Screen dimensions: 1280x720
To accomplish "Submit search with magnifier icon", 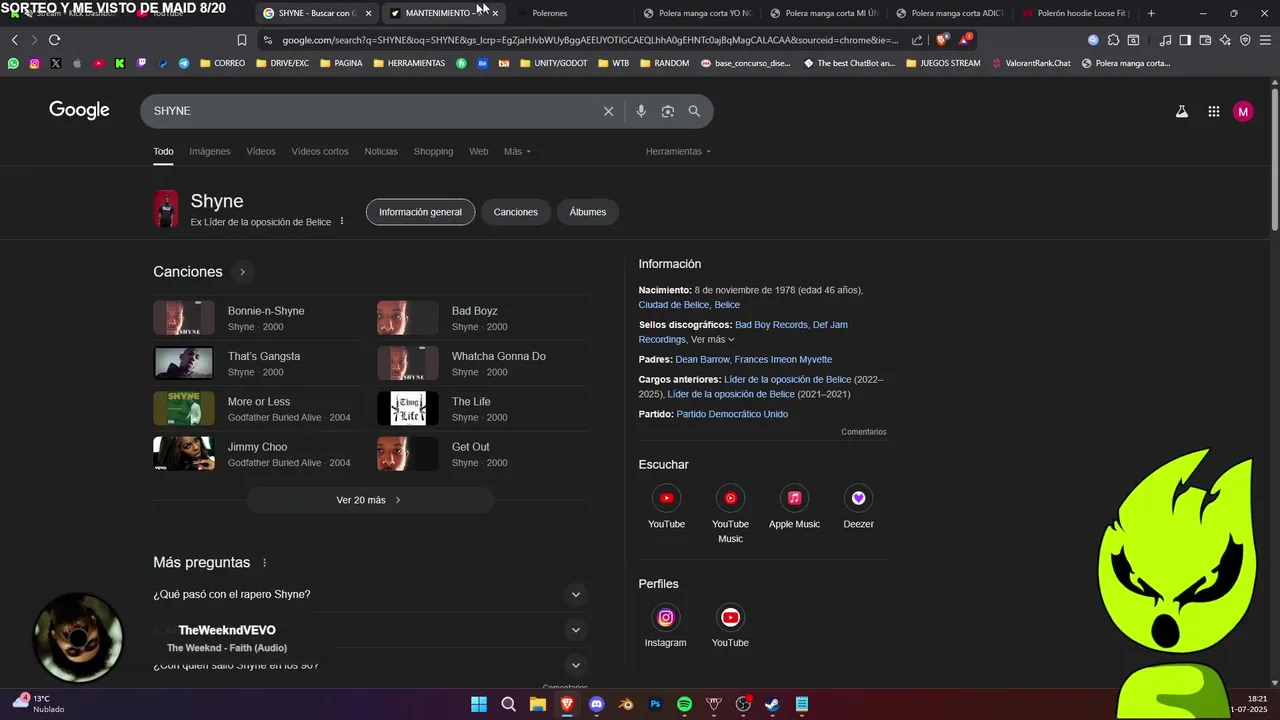I will [x=694, y=111].
